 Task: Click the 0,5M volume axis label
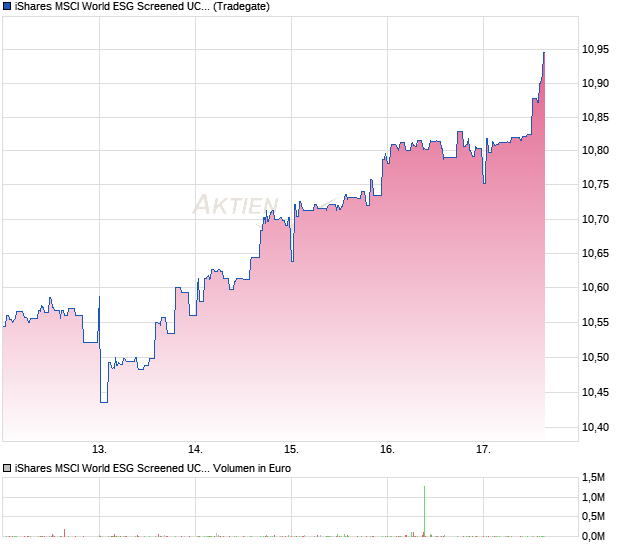(593, 516)
